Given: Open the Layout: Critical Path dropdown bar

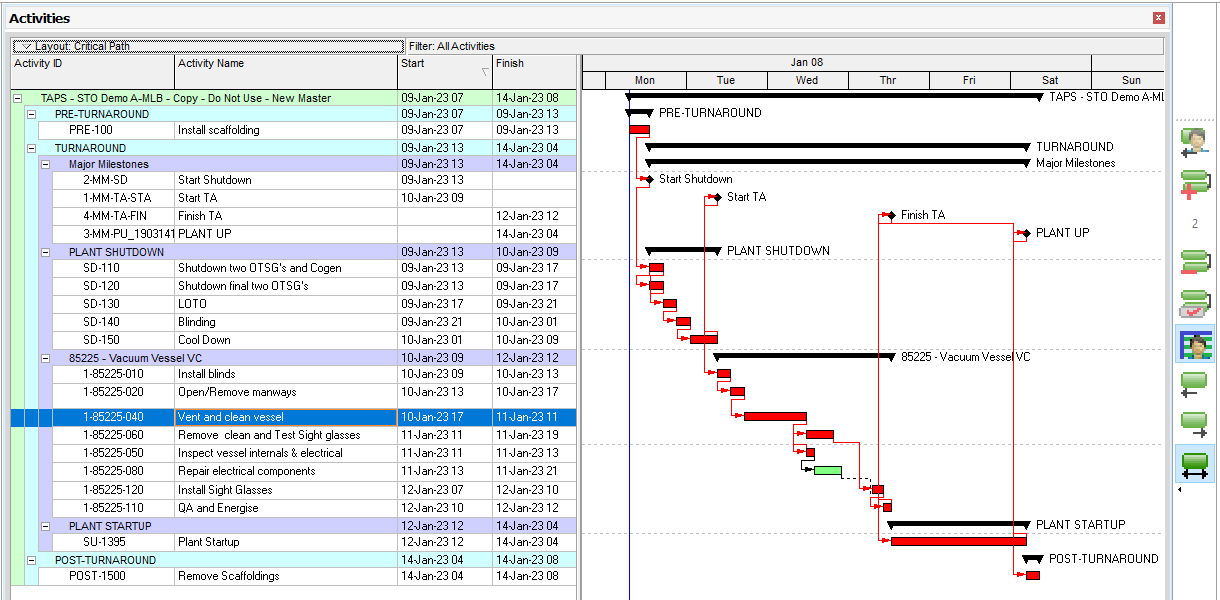Looking at the screenshot, I should pyautogui.click(x=208, y=46).
